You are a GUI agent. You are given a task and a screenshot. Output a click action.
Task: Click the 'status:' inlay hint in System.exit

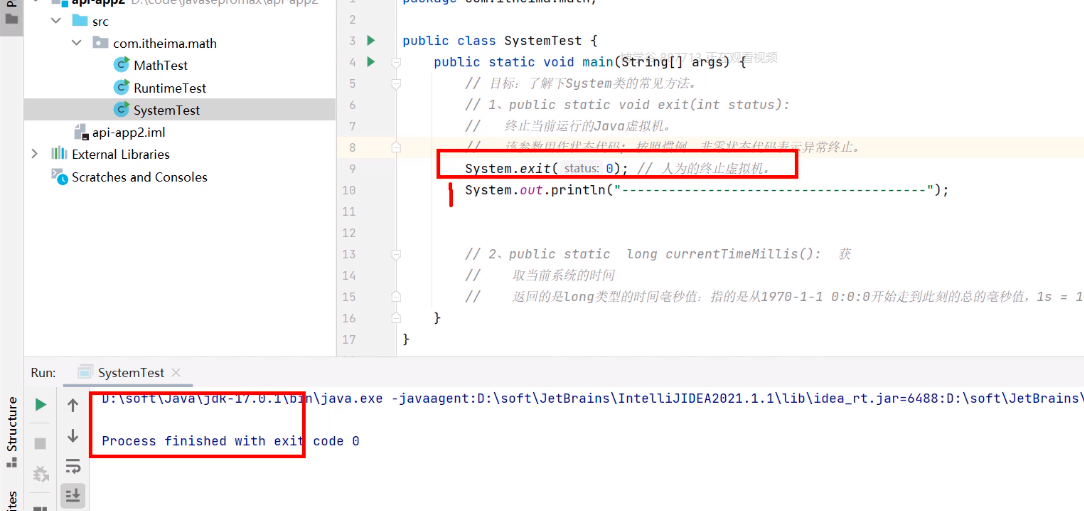[580, 168]
